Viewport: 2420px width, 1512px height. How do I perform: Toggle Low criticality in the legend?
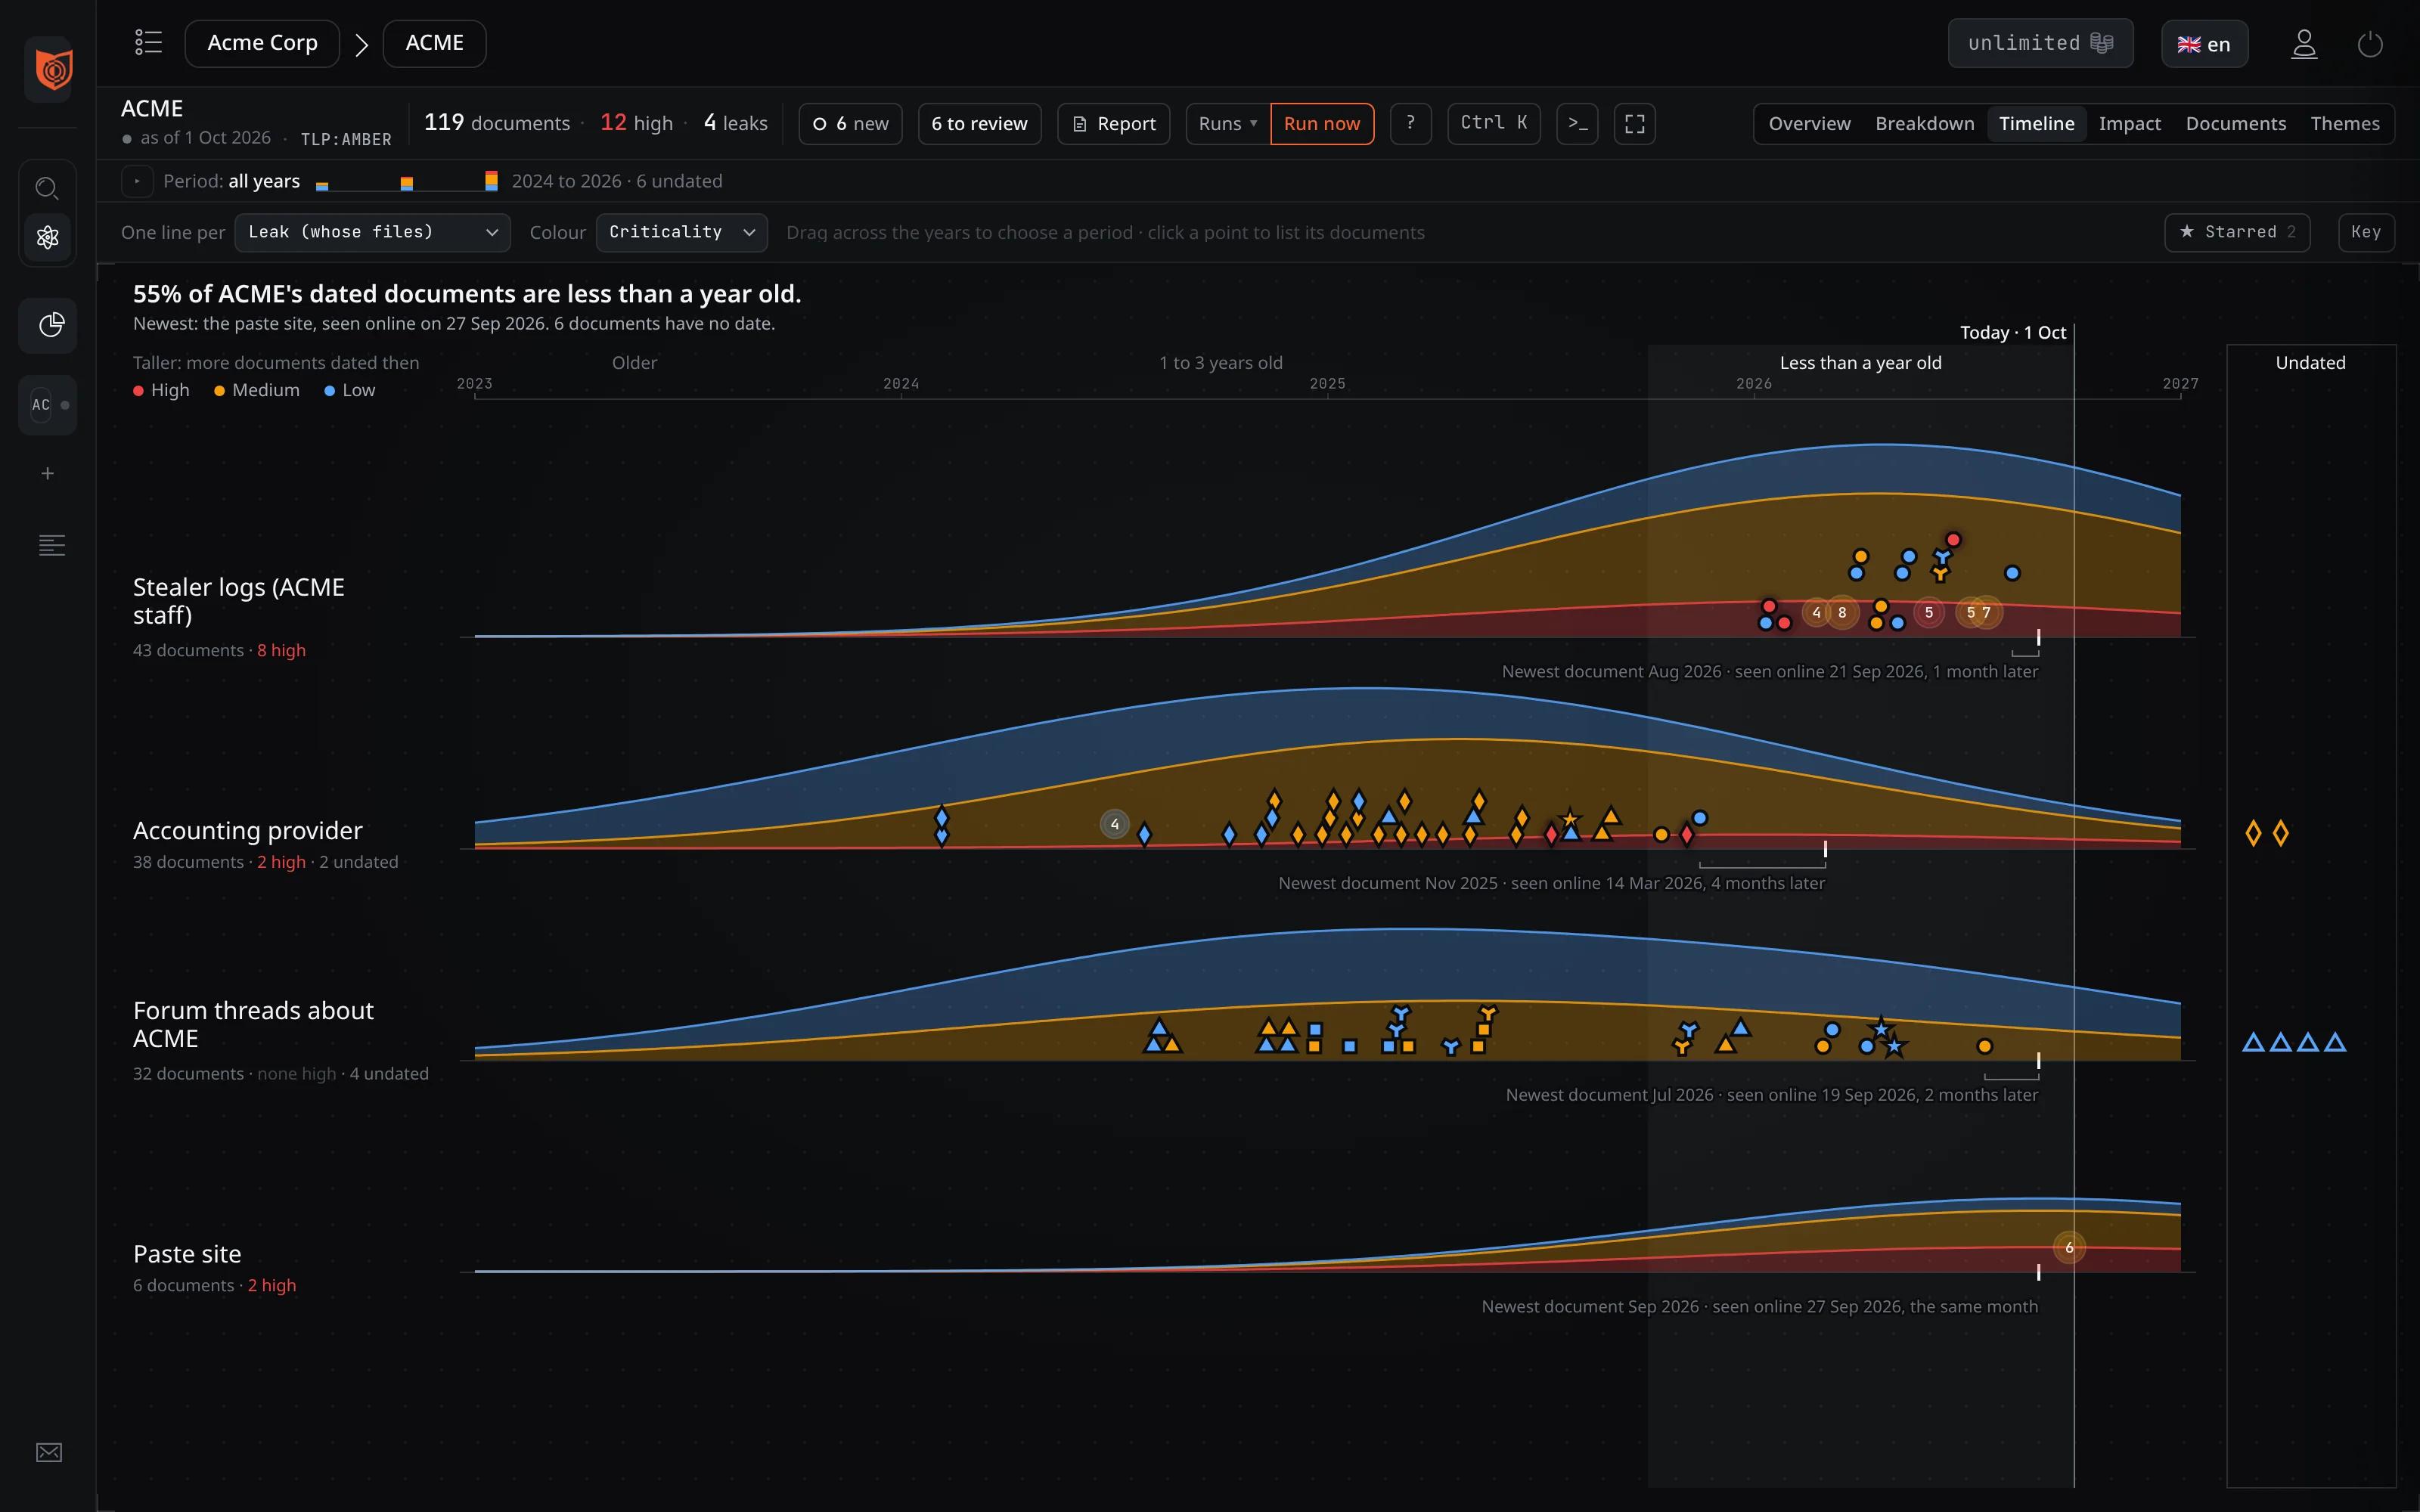click(349, 390)
